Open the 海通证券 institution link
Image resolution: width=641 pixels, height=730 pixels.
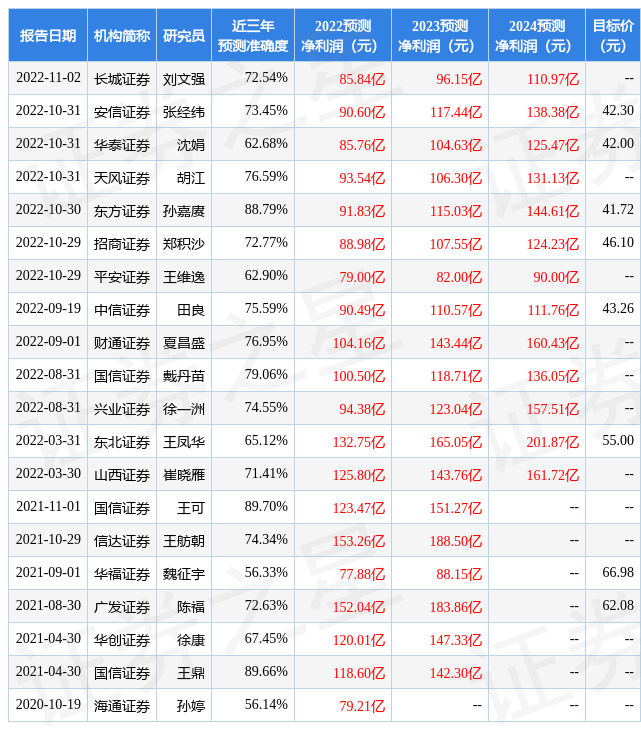(122, 706)
